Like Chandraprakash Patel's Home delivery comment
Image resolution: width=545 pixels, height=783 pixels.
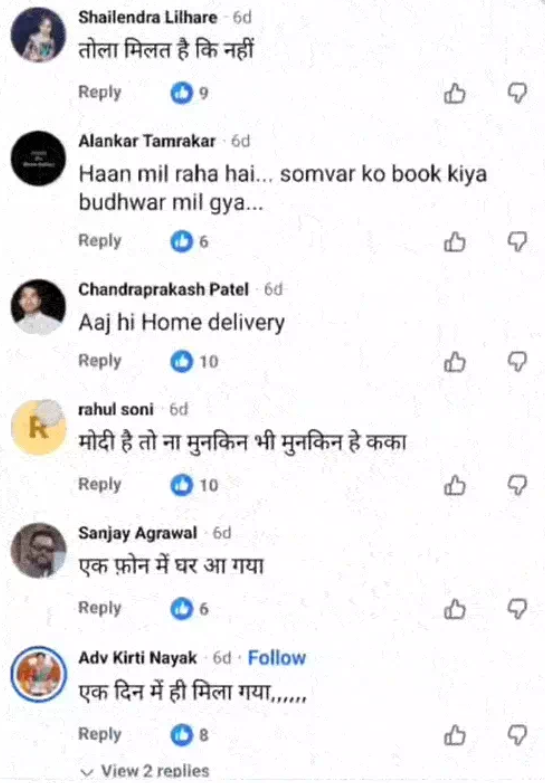tap(455, 362)
